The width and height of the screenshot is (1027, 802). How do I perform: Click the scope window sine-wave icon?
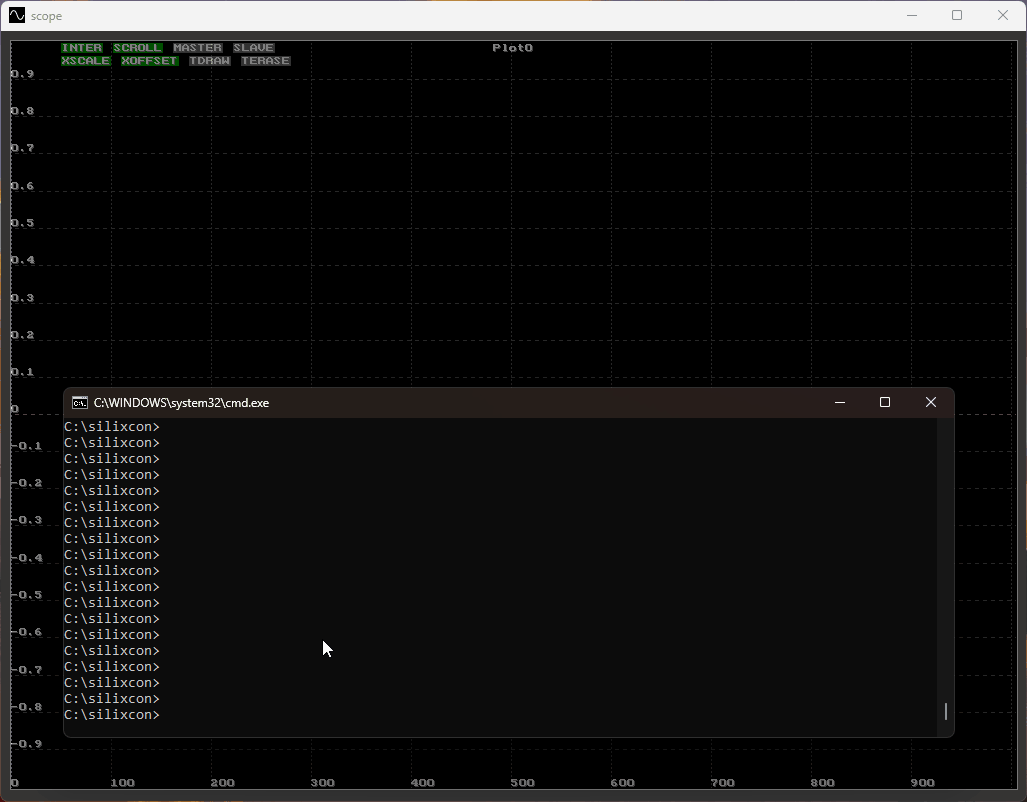coord(17,15)
